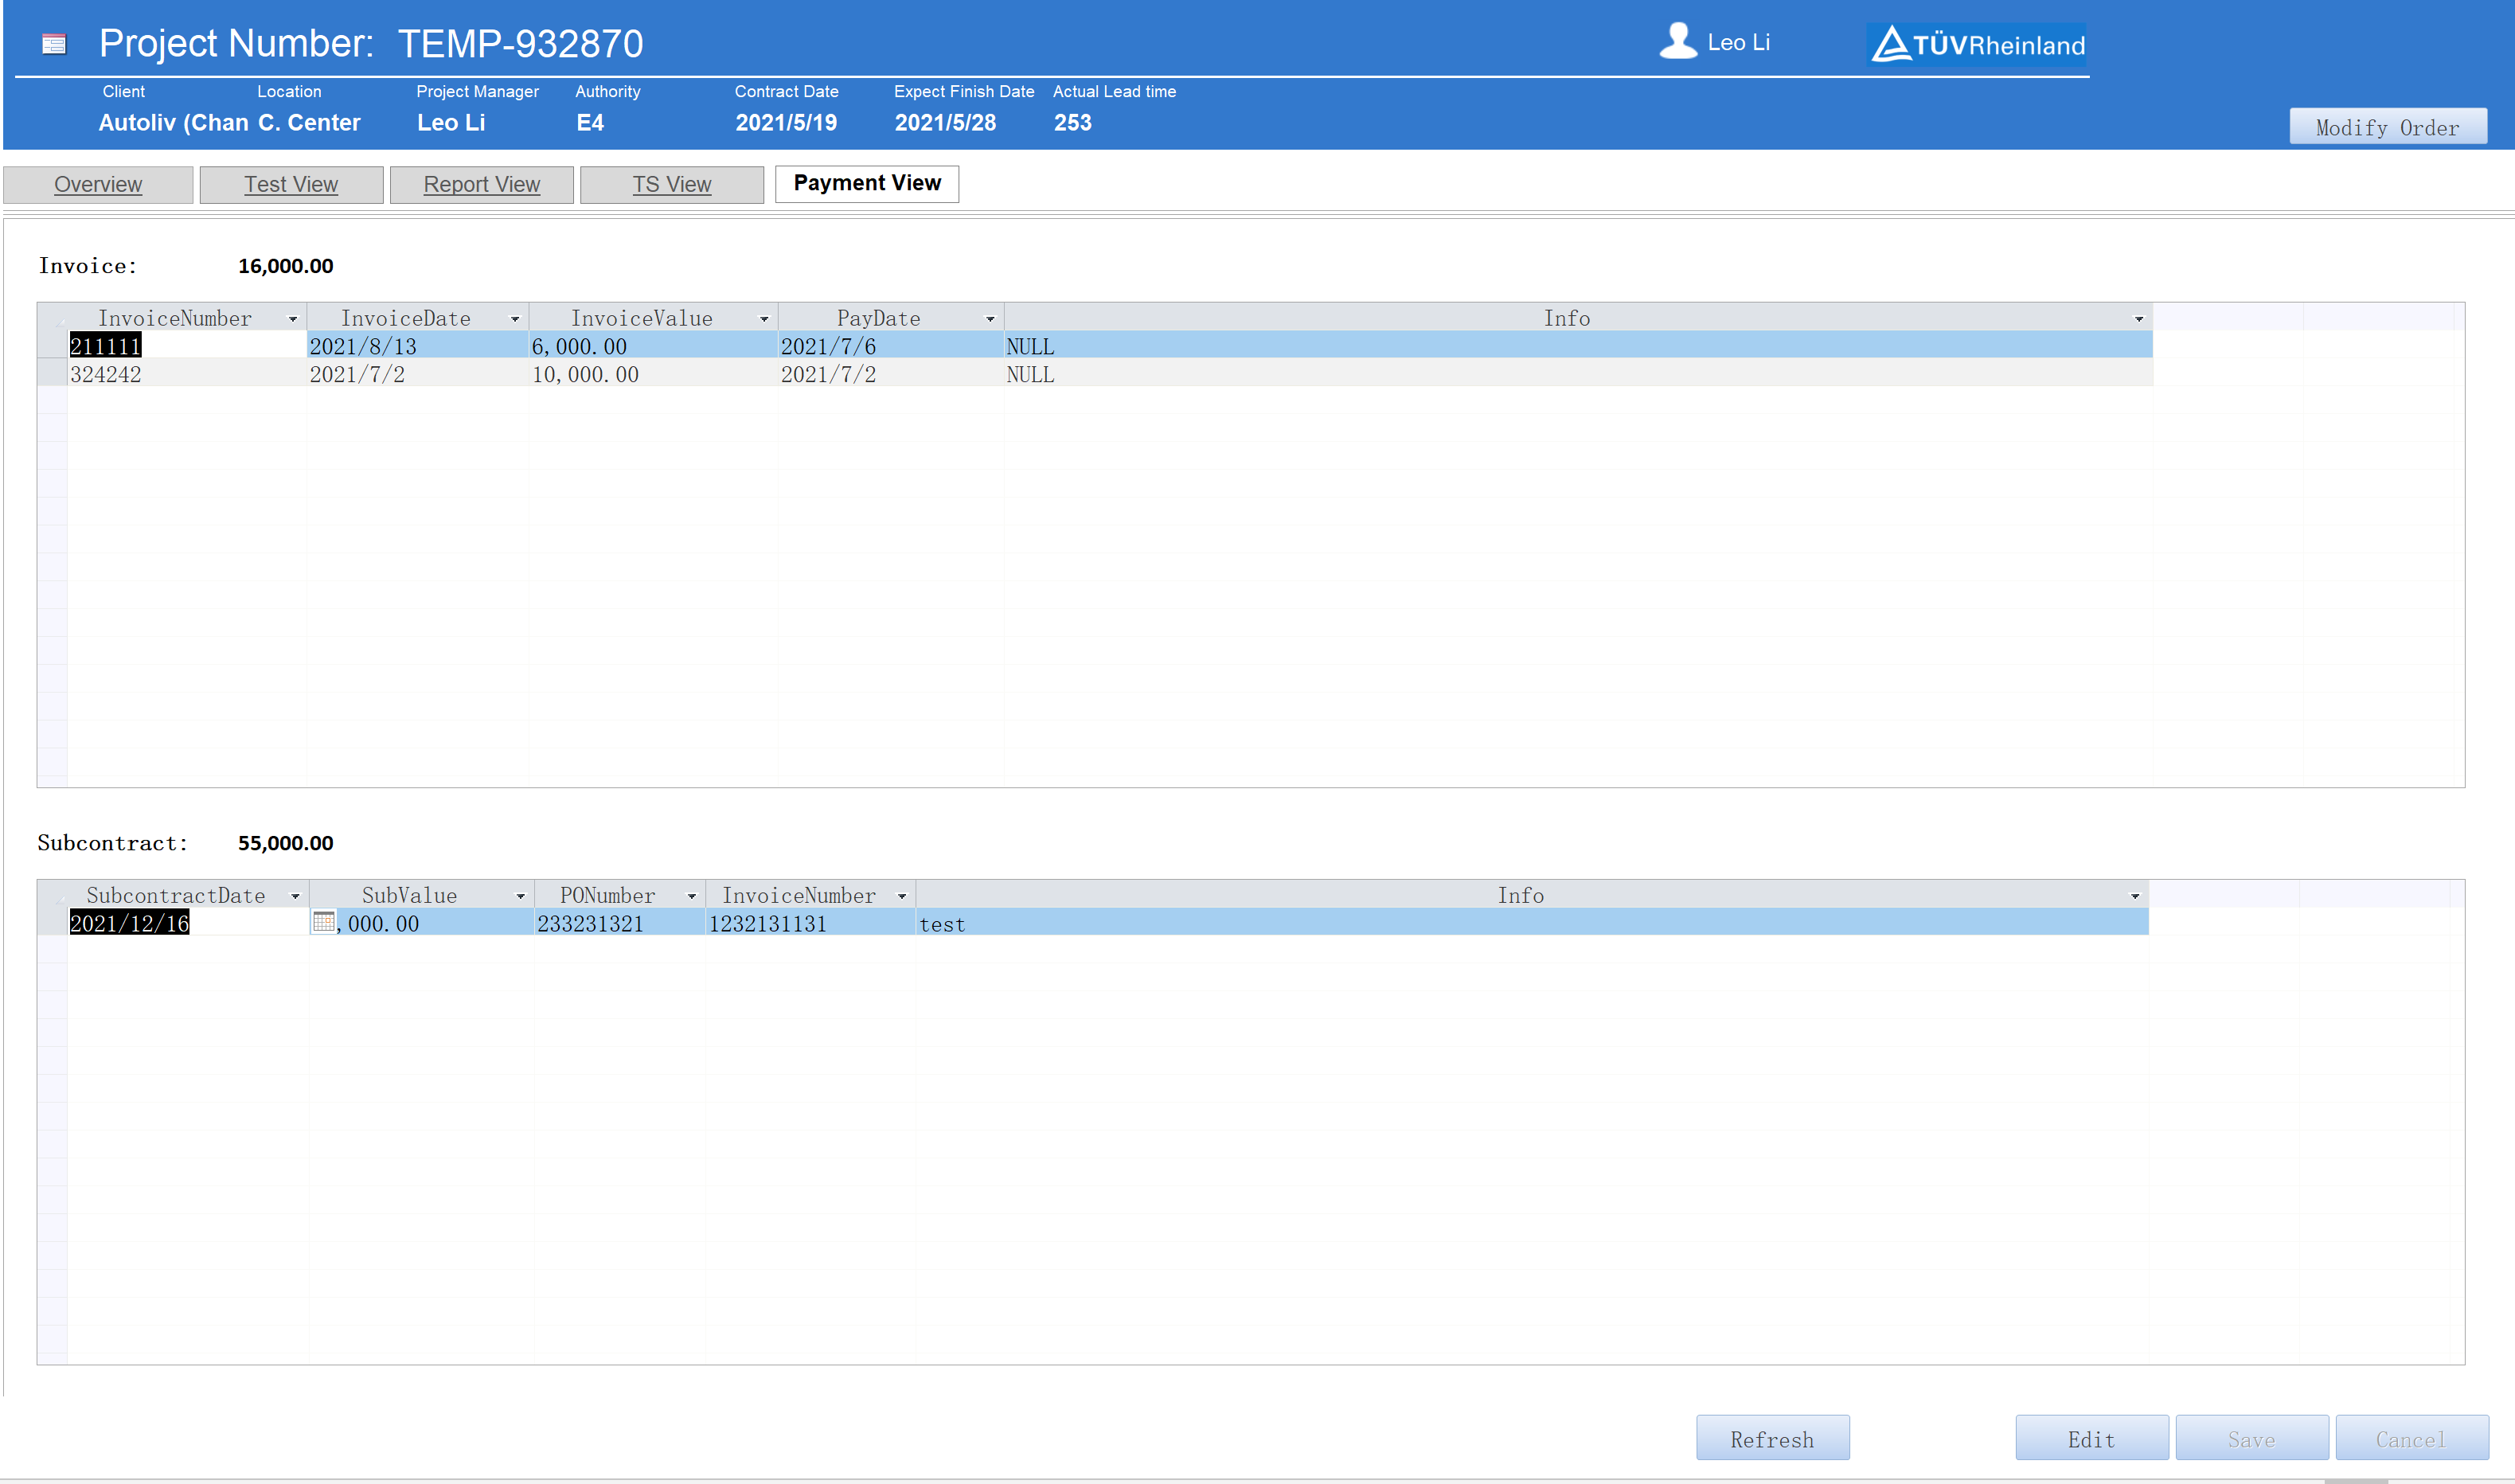
Task: Click invoice date 2021/8/13 cell
Action: [x=418, y=346]
